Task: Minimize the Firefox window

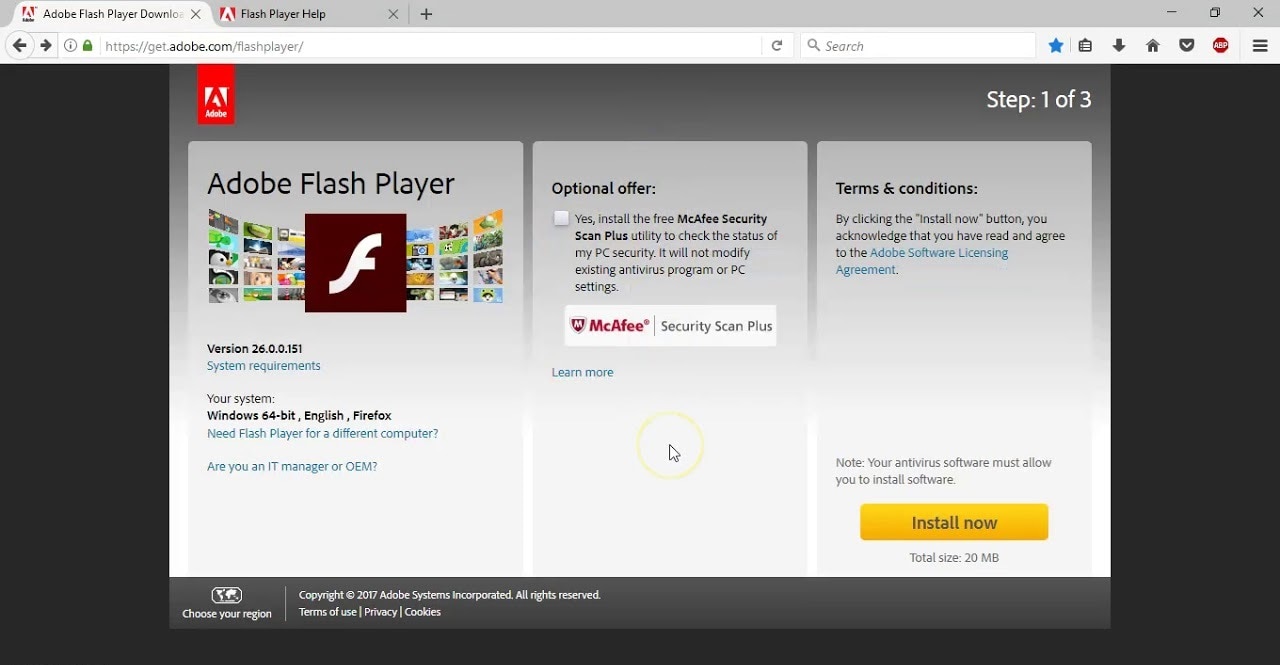Action: tap(1172, 12)
